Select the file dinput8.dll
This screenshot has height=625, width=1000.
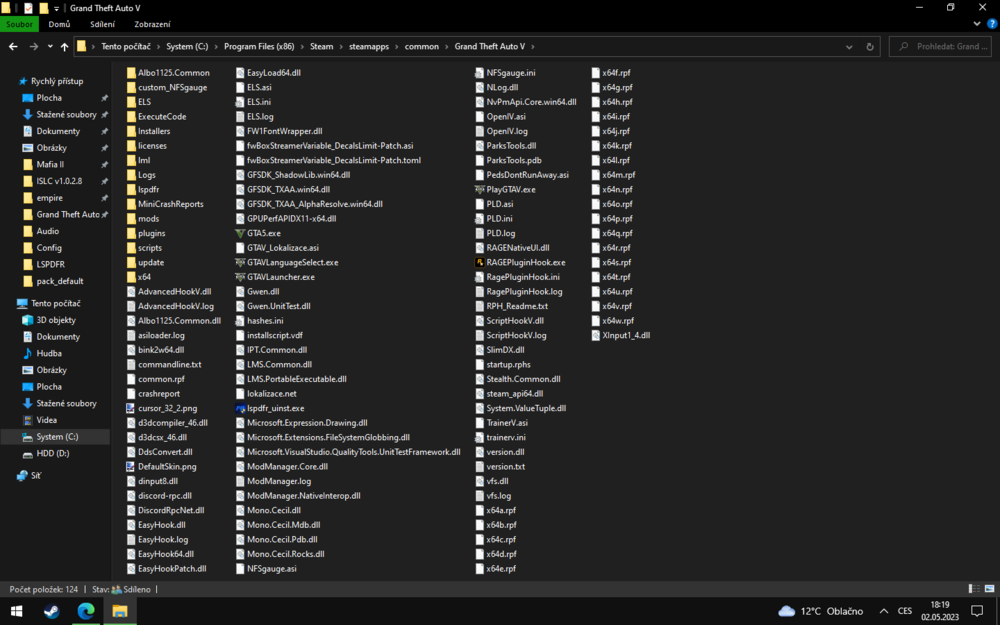[x=158, y=481]
